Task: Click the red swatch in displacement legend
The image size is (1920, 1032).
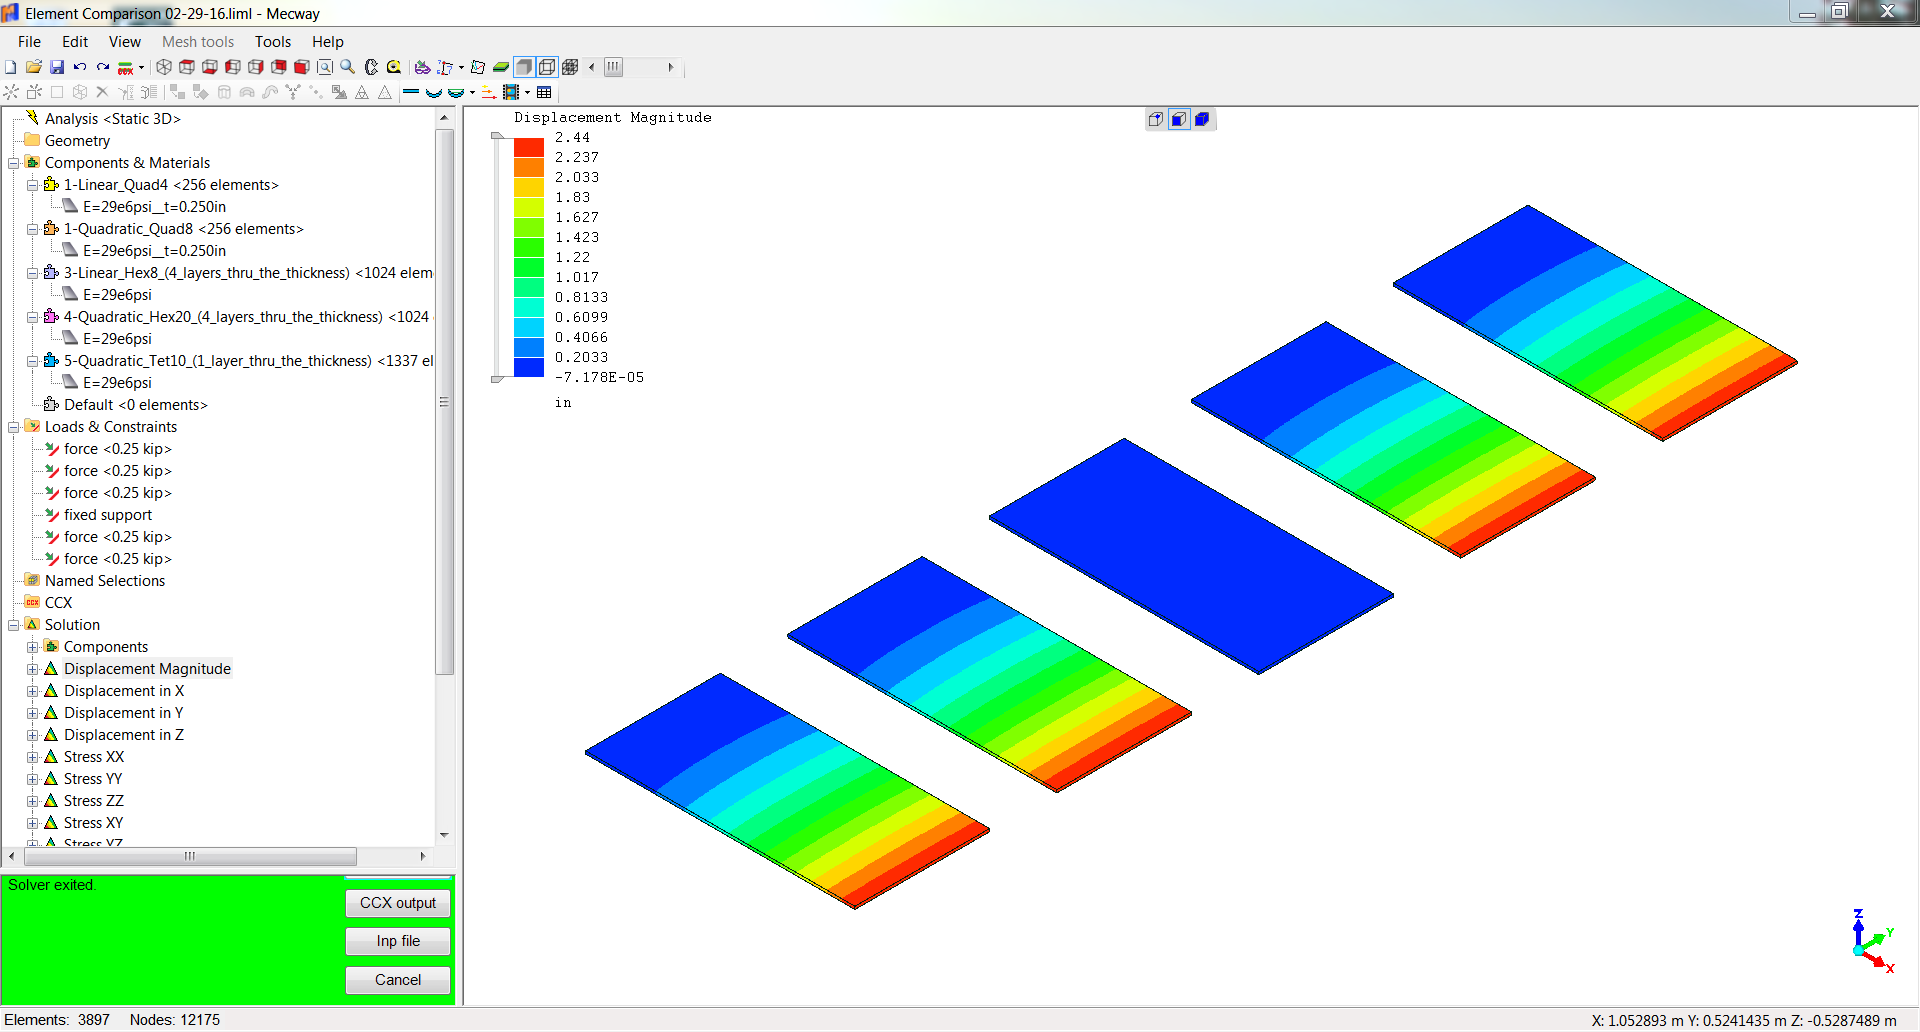Action: click(x=528, y=147)
